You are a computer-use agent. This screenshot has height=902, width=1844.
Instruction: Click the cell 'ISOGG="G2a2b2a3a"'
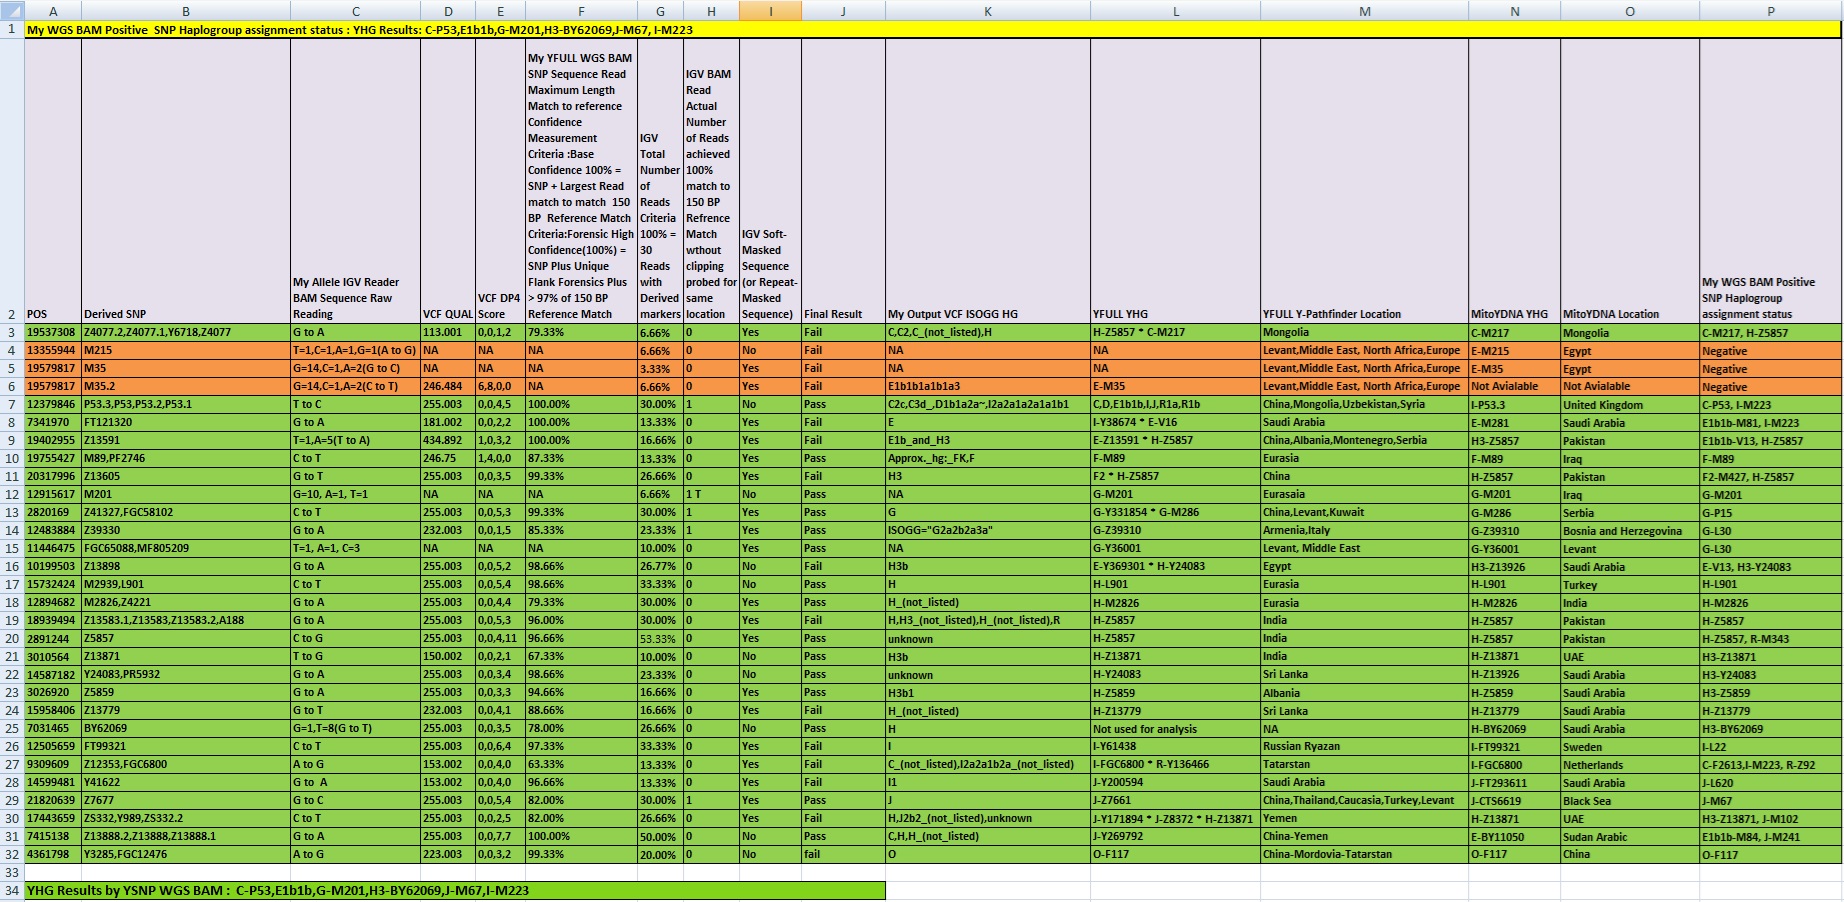pyautogui.click(x=988, y=530)
